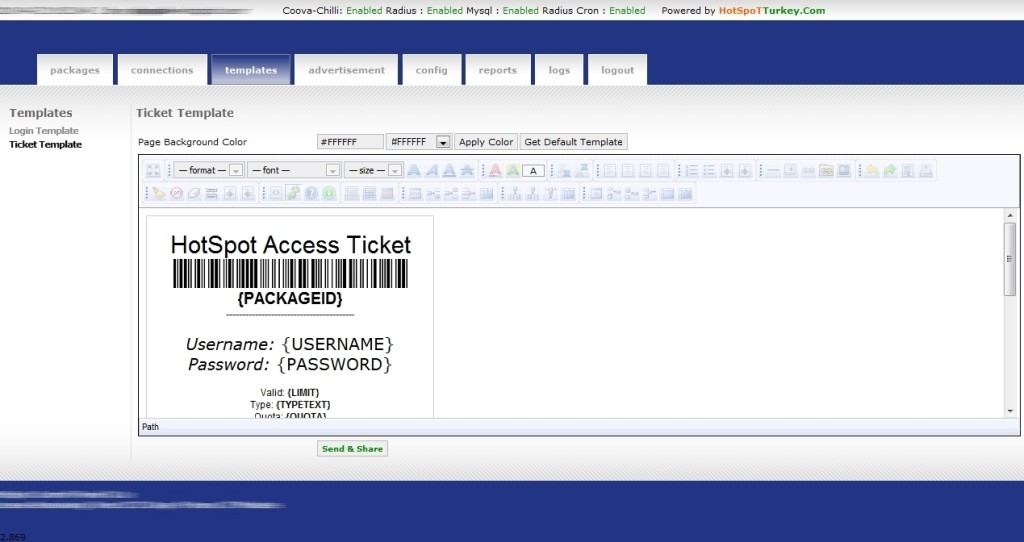This screenshot has width=1024, height=542.
Task: Click the {TYPETEXT} placeholder text
Action: pyautogui.click(x=303, y=405)
